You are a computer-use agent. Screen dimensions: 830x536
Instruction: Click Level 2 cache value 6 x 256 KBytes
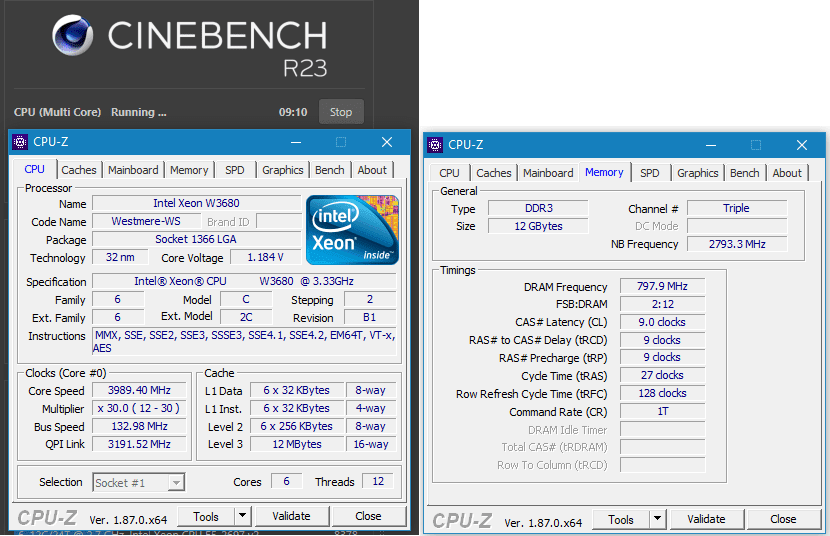[x=297, y=426]
